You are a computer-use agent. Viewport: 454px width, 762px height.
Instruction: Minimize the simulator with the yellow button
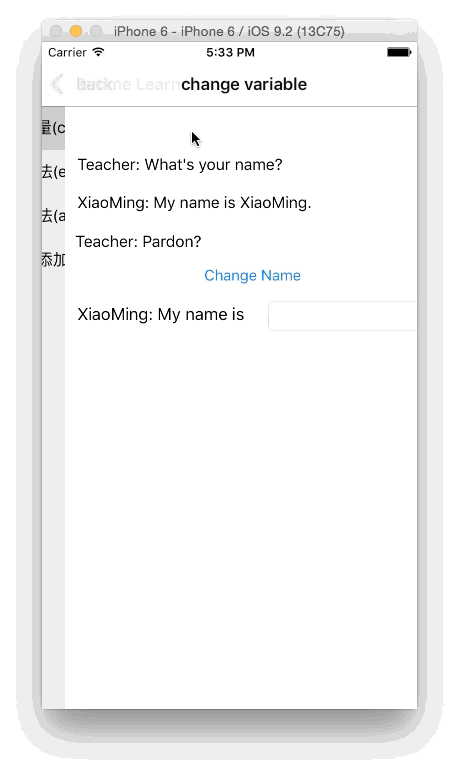[x=76, y=31]
